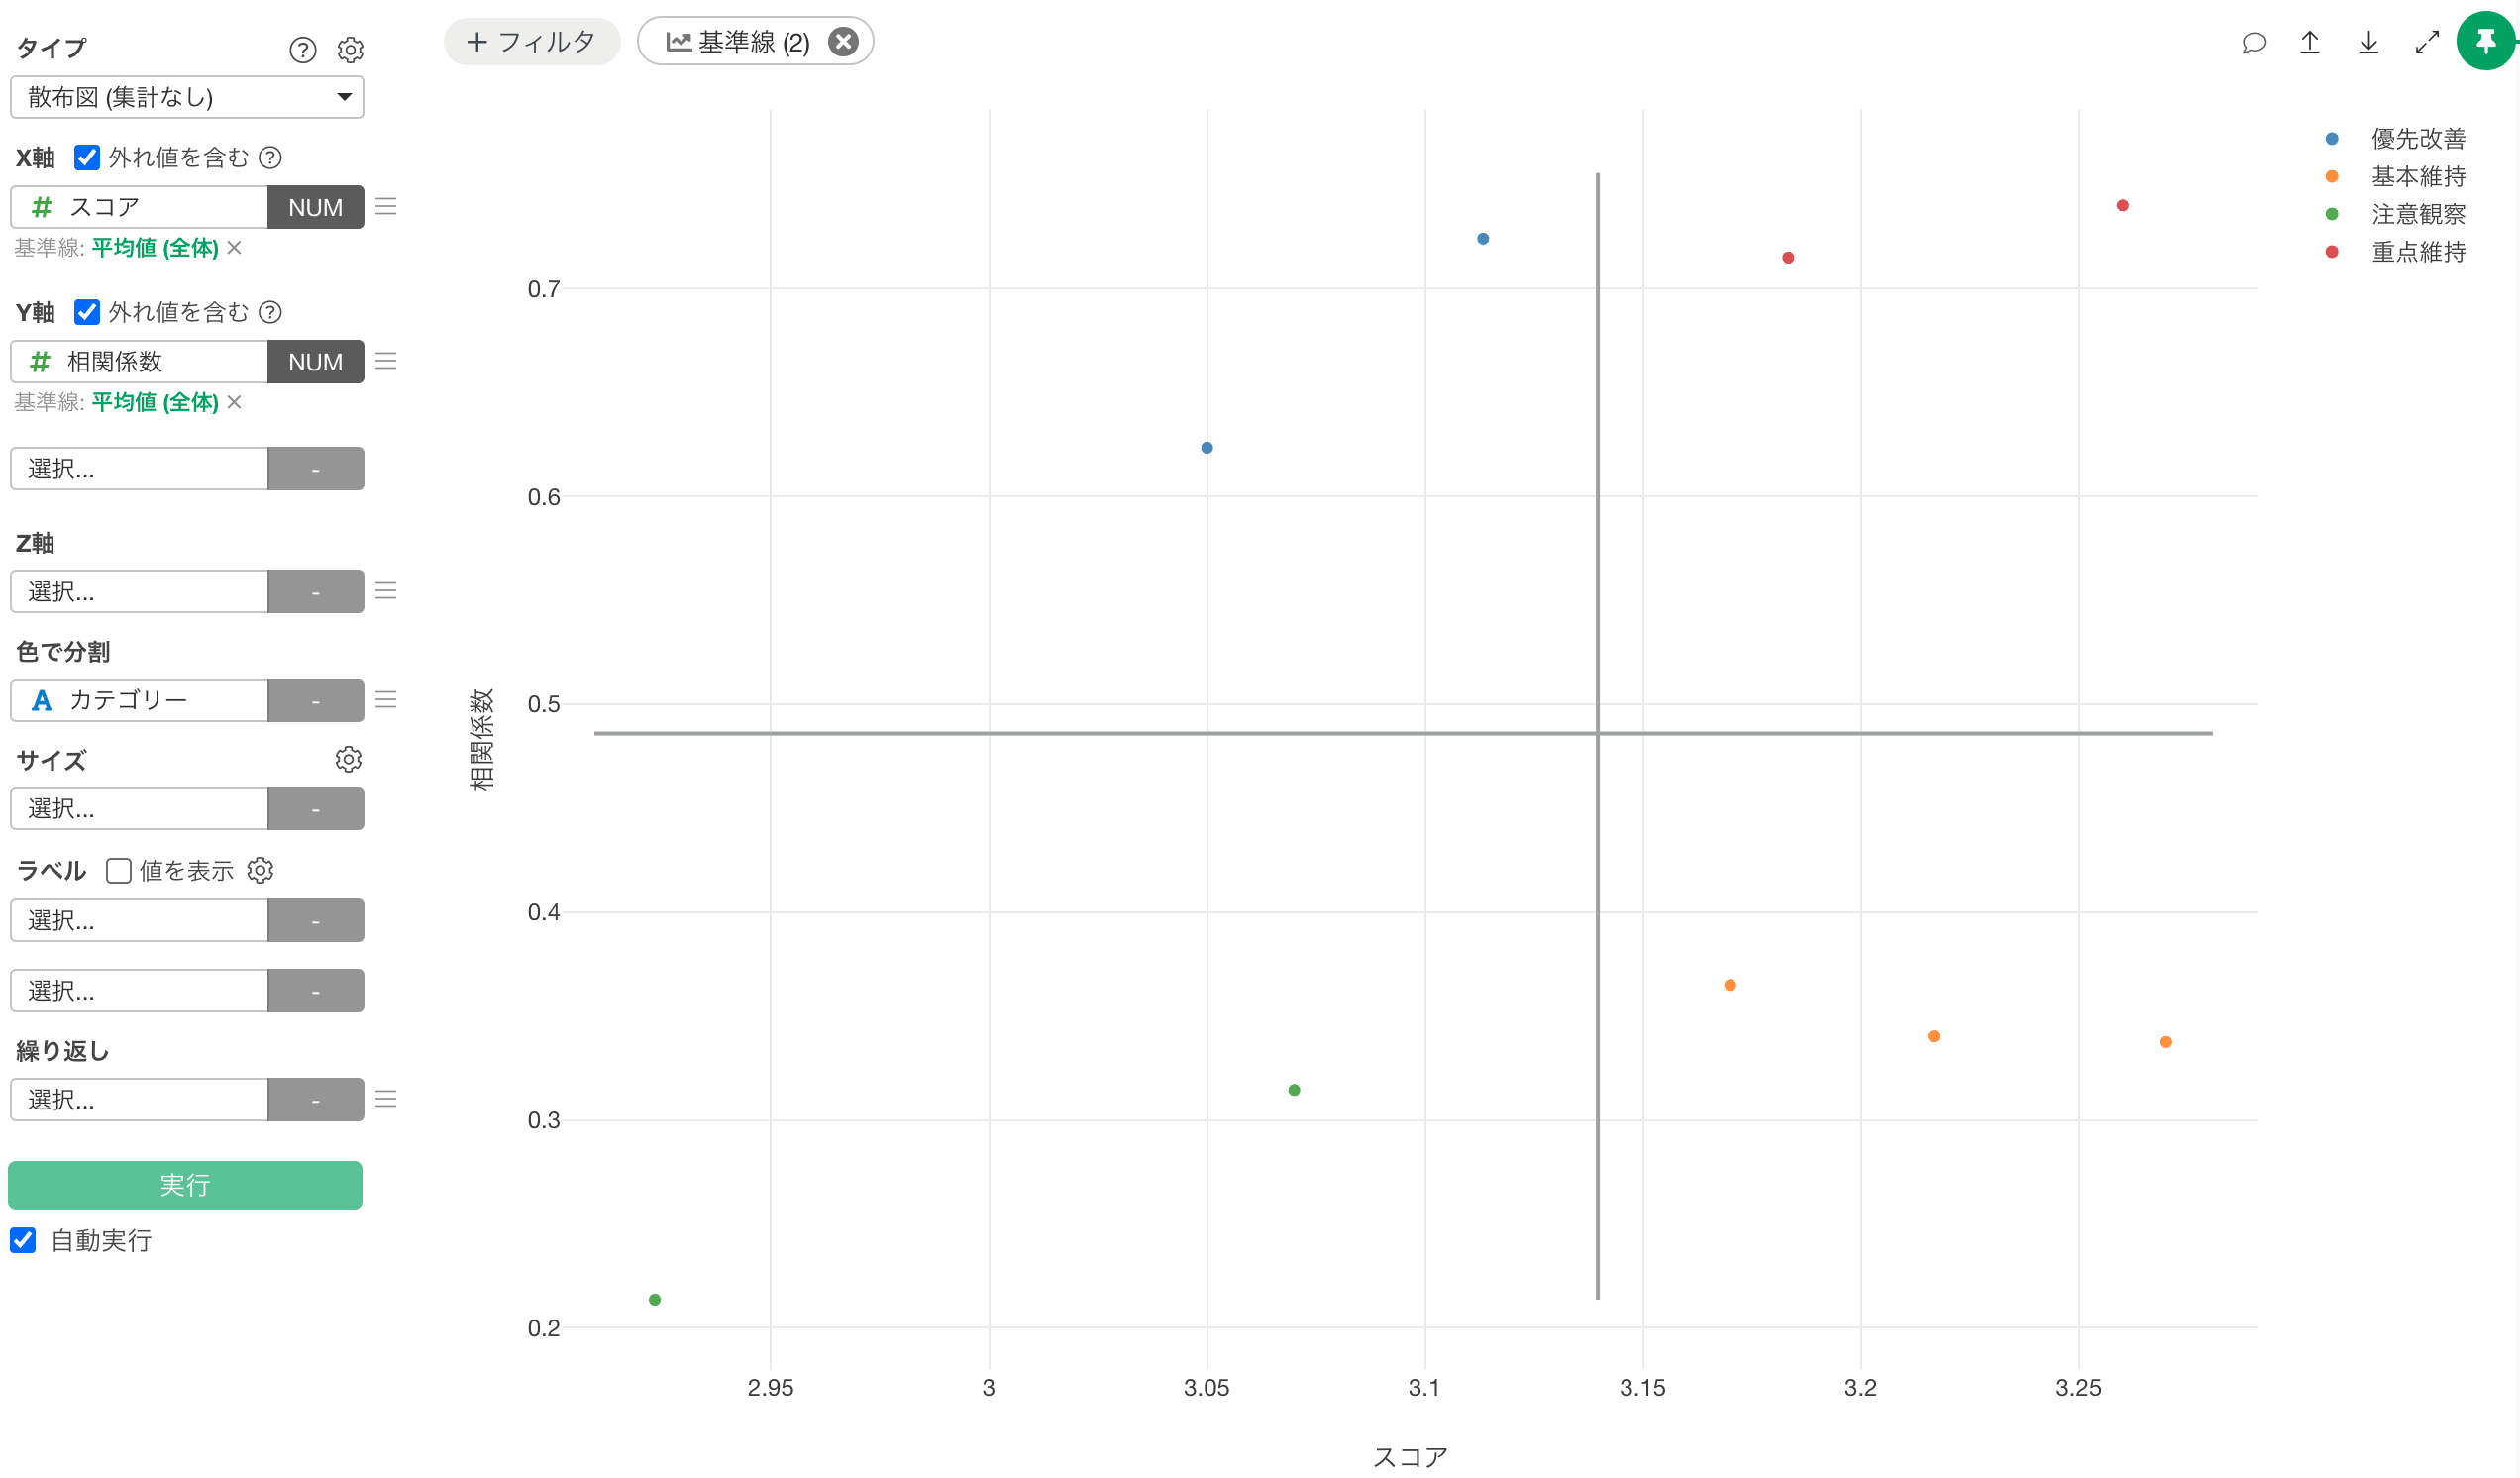Click the green pin icon
This screenshot has height=1478, width=2520.
coord(2484,41)
